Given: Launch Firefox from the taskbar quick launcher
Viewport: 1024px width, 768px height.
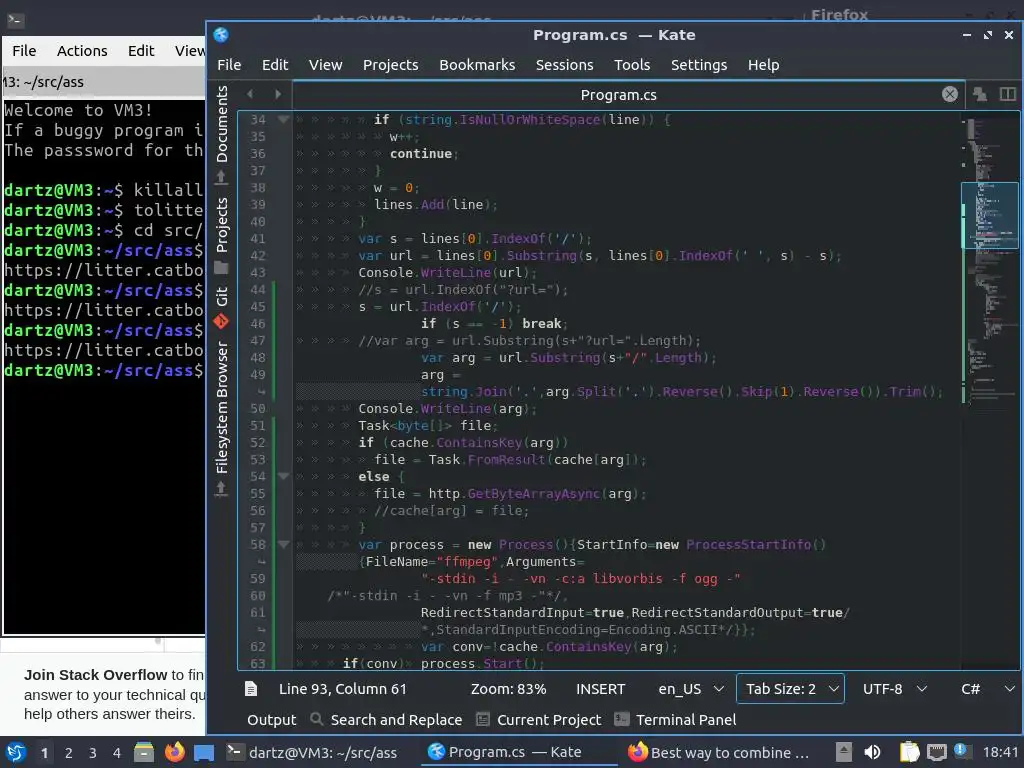Looking at the screenshot, I should coord(174,752).
